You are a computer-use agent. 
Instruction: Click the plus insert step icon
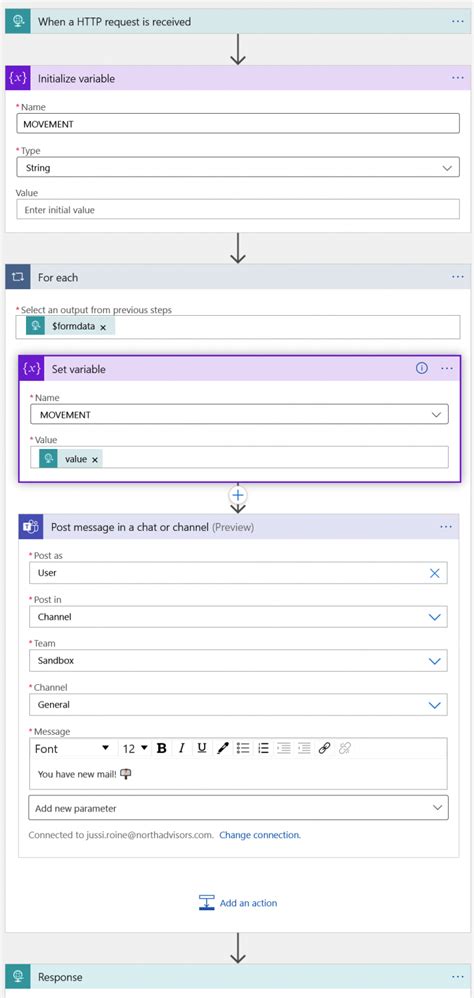pyautogui.click(x=238, y=495)
